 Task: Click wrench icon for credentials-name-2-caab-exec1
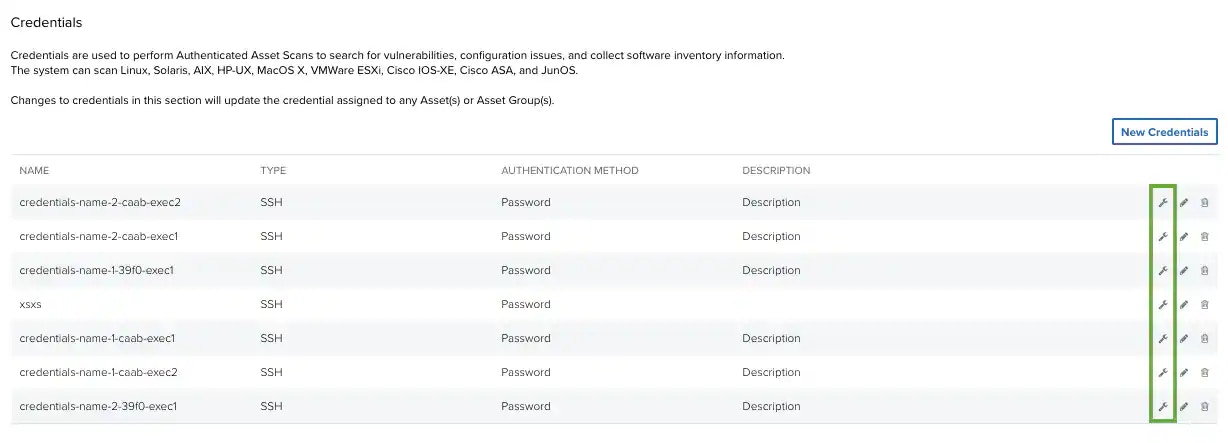(x=1163, y=237)
